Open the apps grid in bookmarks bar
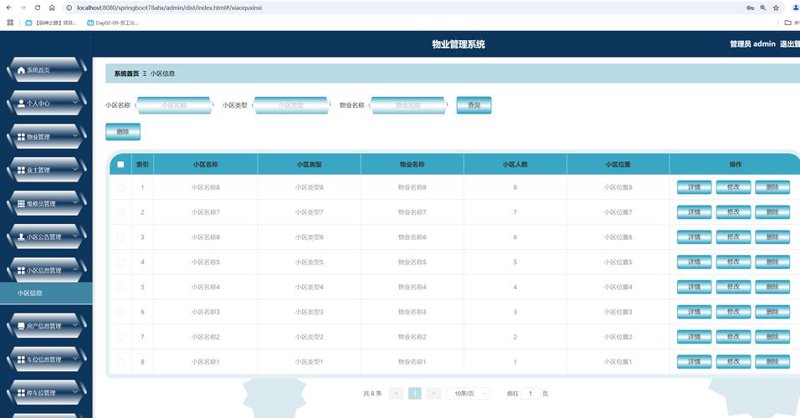The width and height of the screenshot is (800, 418). 10,22
